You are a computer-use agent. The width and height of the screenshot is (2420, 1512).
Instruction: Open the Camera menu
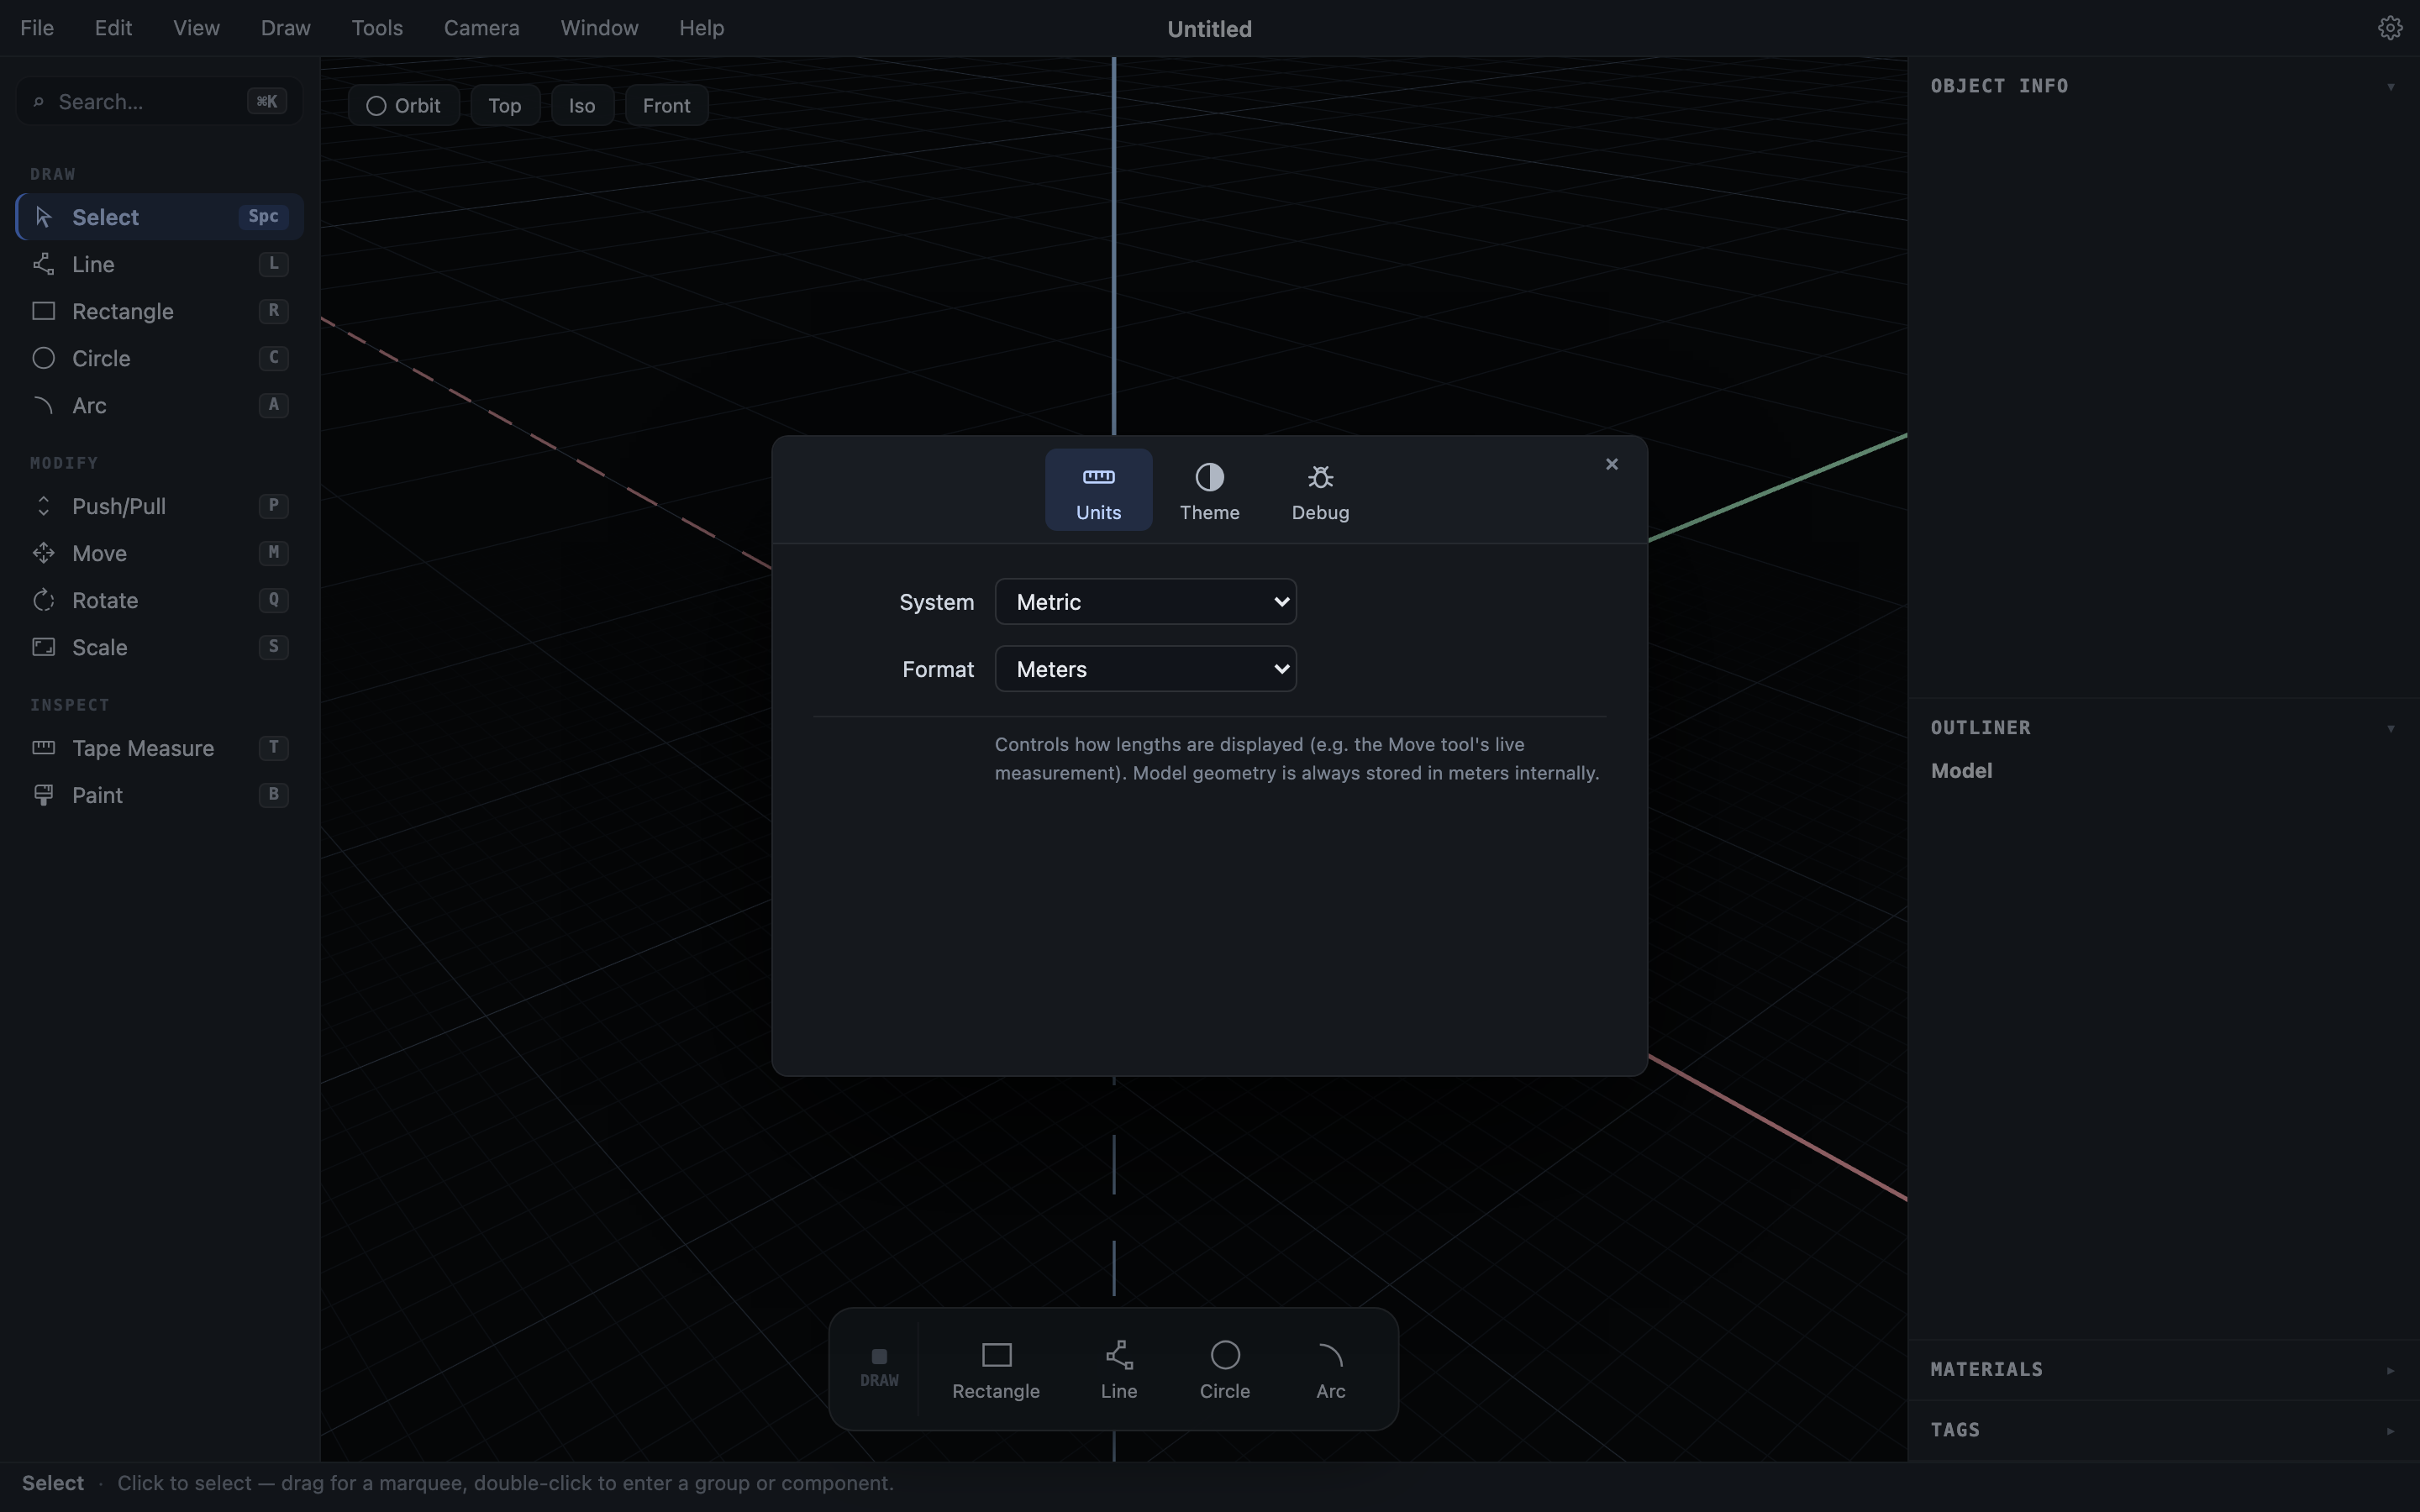tap(482, 28)
